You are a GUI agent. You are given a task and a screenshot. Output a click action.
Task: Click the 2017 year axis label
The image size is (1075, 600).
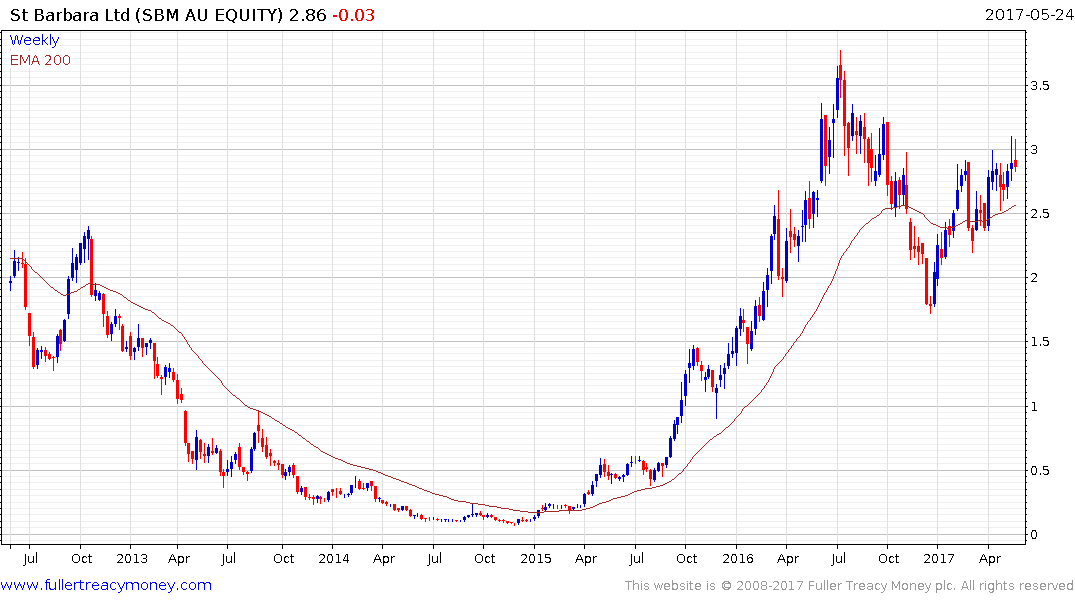click(939, 558)
